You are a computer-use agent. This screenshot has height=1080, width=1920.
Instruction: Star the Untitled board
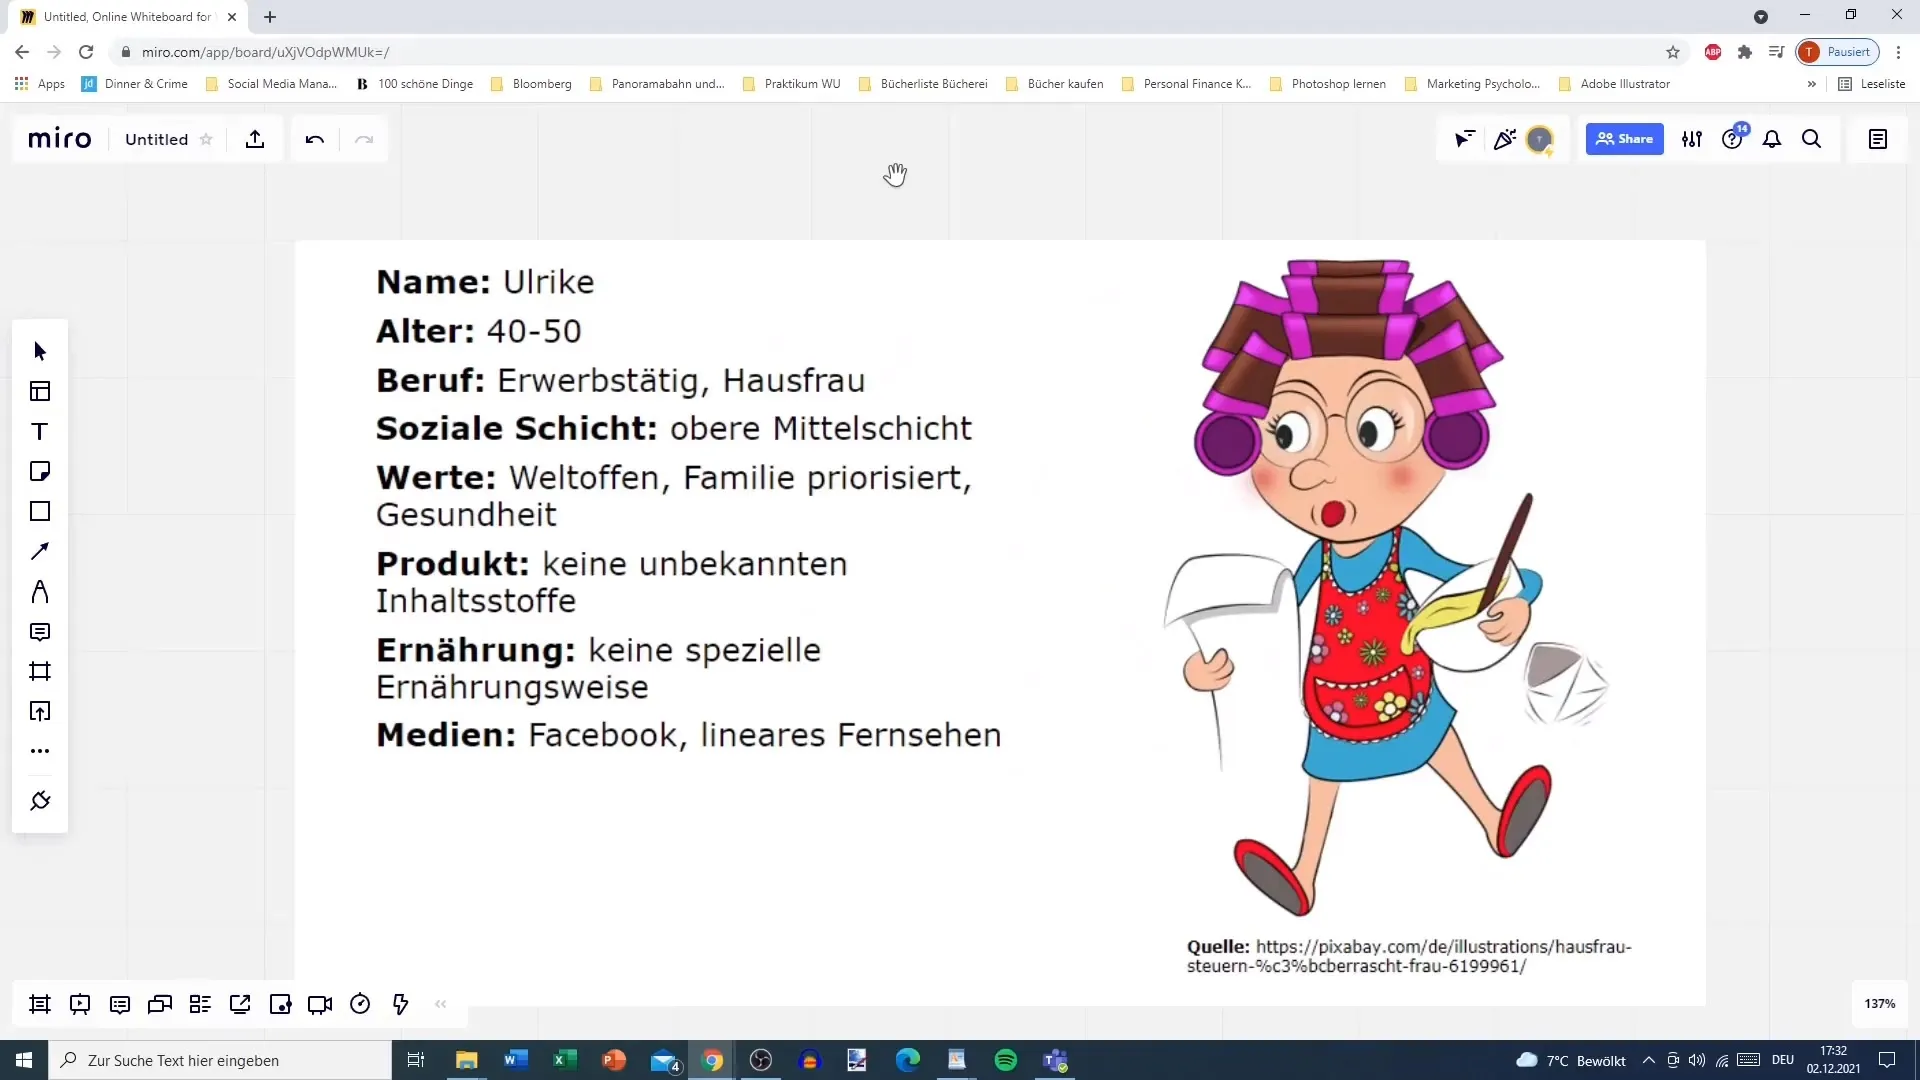coord(206,139)
